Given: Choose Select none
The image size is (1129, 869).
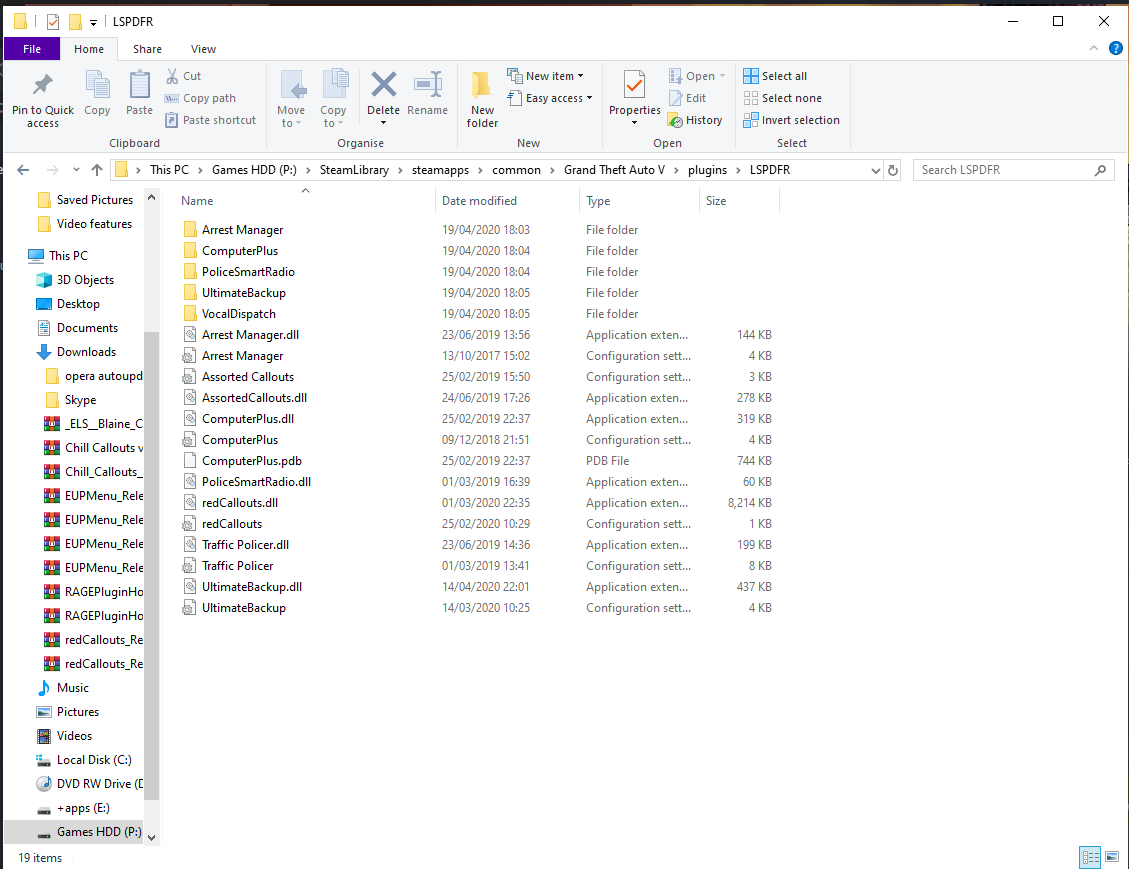Looking at the screenshot, I should pyautogui.click(x=783, y=98).
